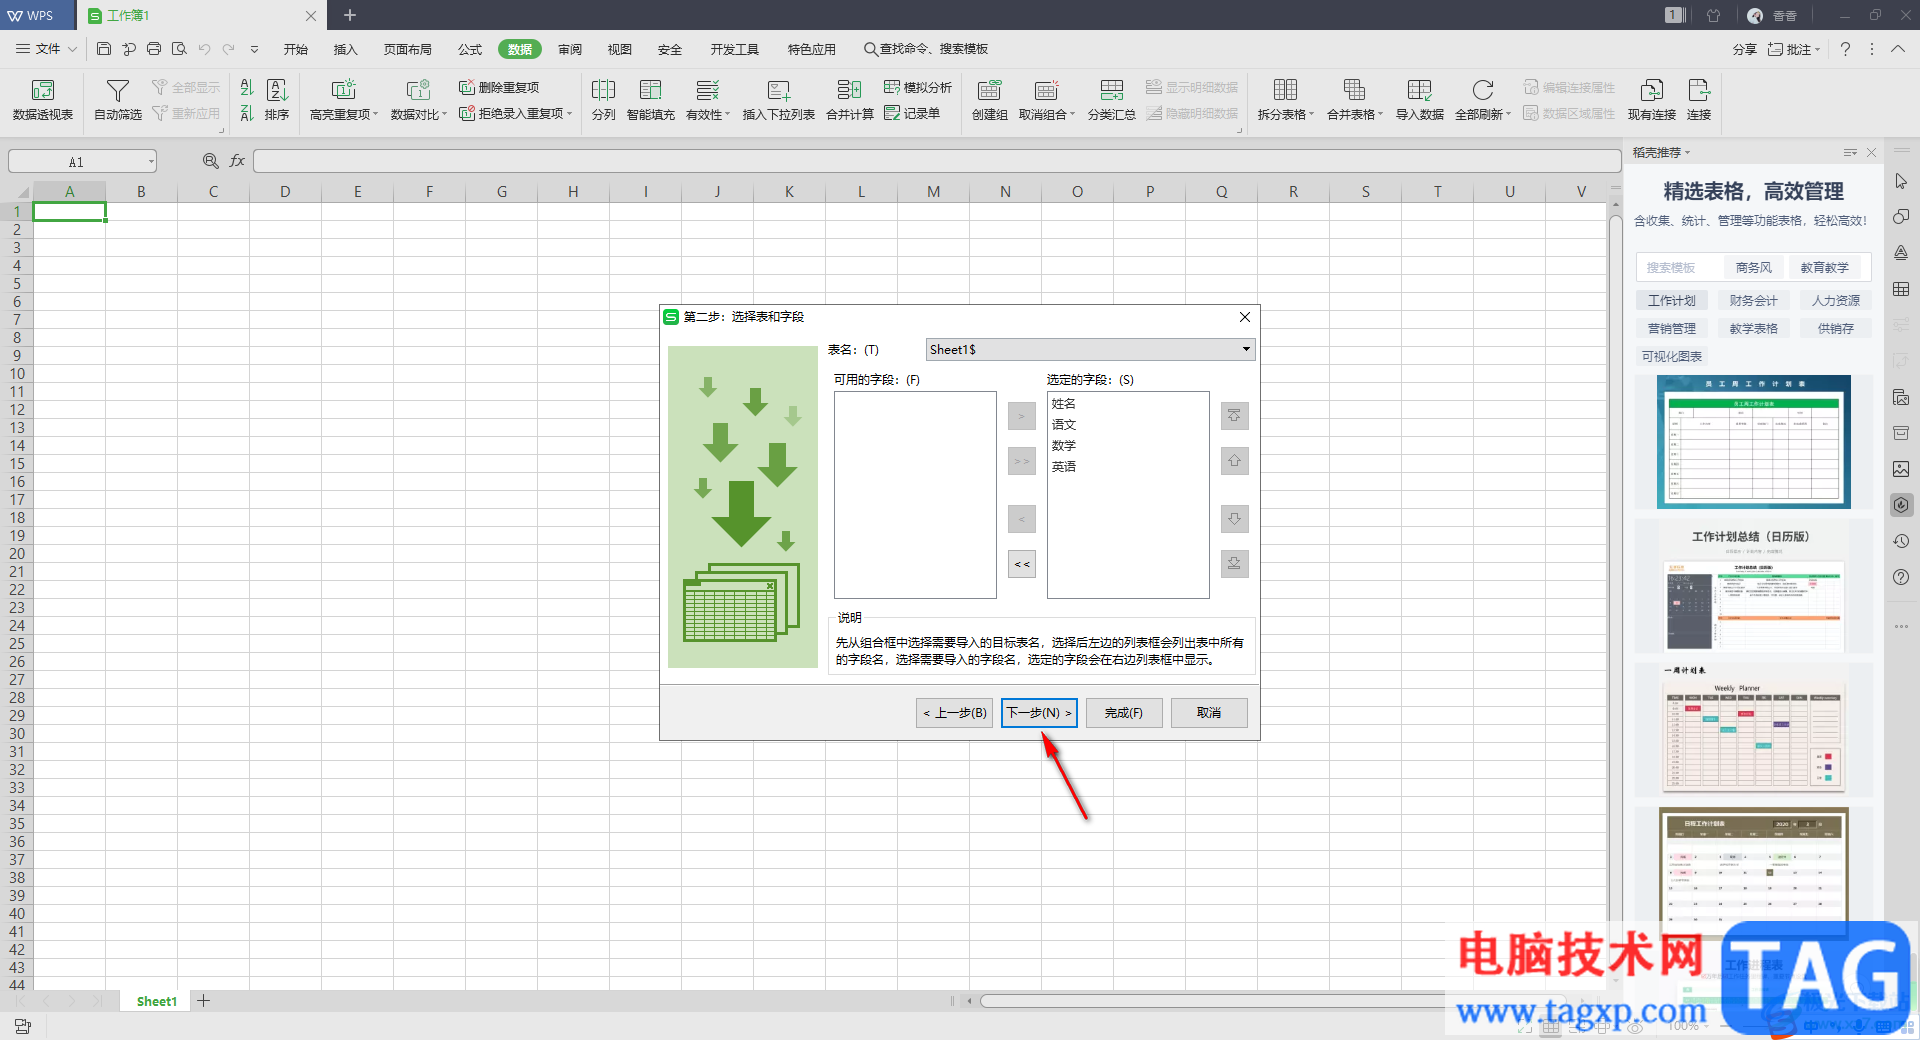Expand the Split Table (拆分表格) dropdown
The height and width of the screenshot is (1040, 1920).
pos(1311,114)
